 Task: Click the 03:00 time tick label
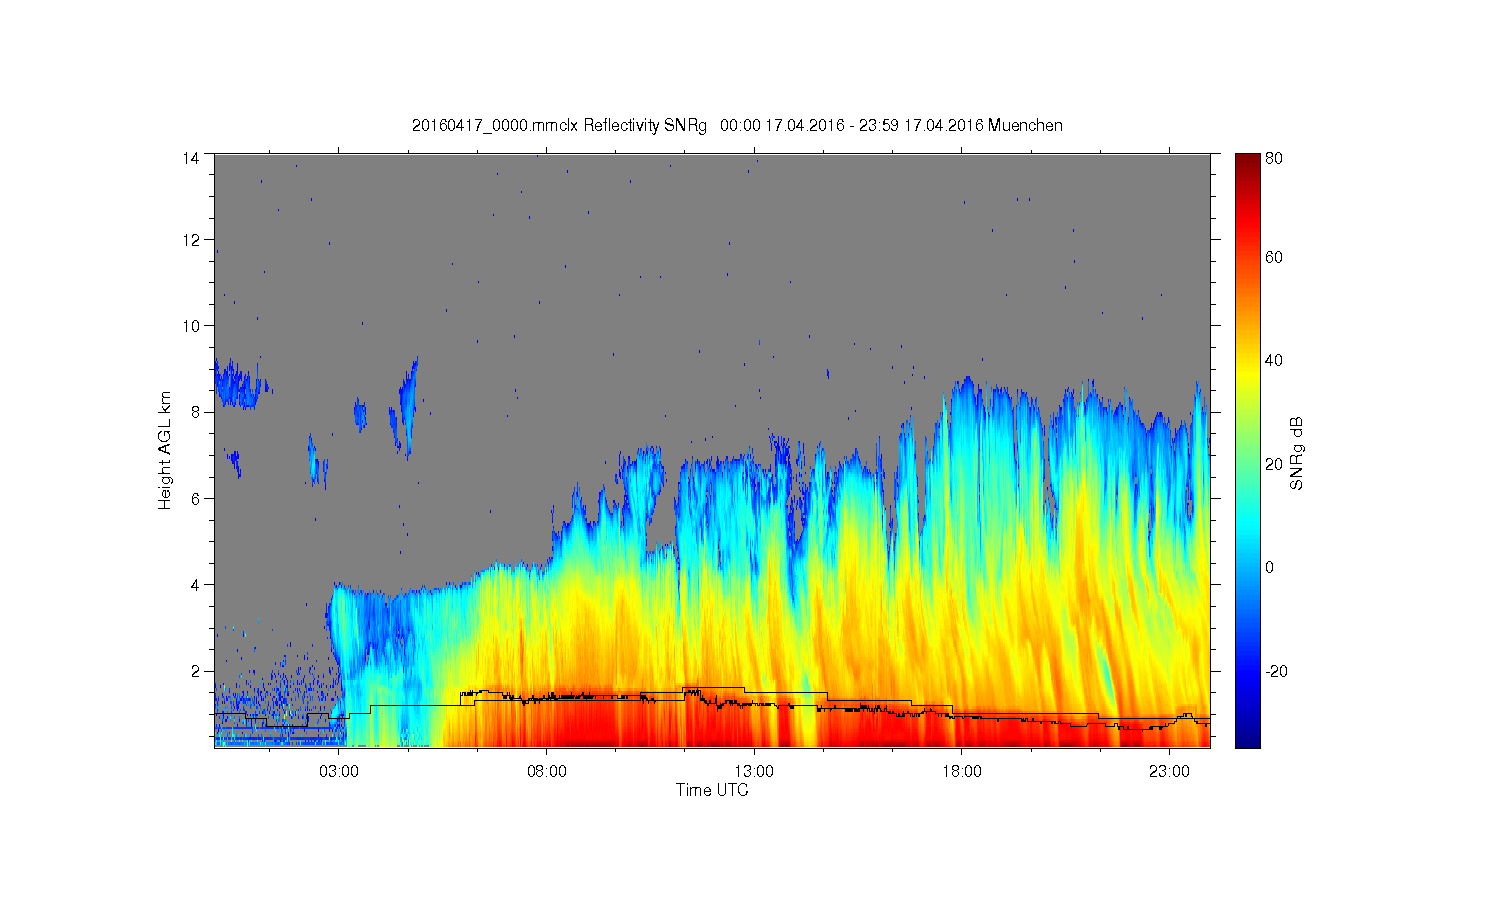point(339,772)
